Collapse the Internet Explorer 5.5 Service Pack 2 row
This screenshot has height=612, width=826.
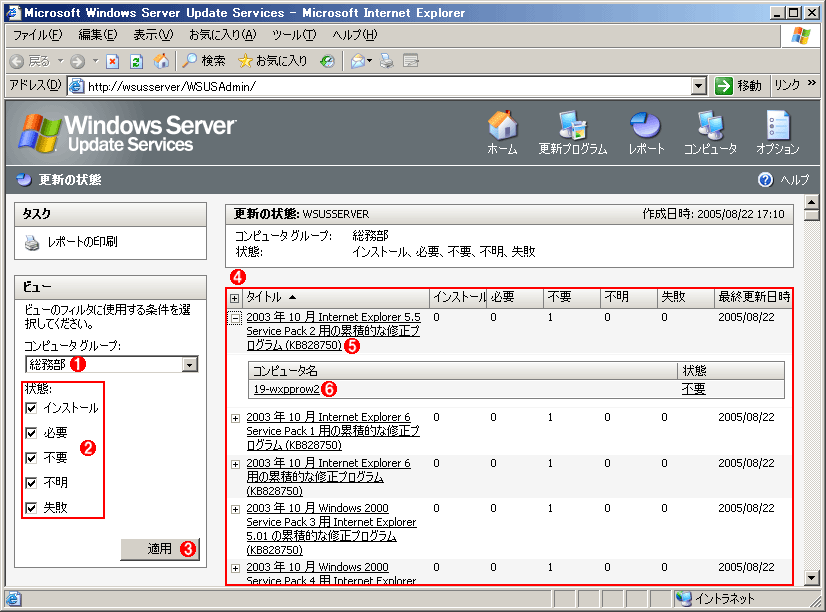coord(235,318)
